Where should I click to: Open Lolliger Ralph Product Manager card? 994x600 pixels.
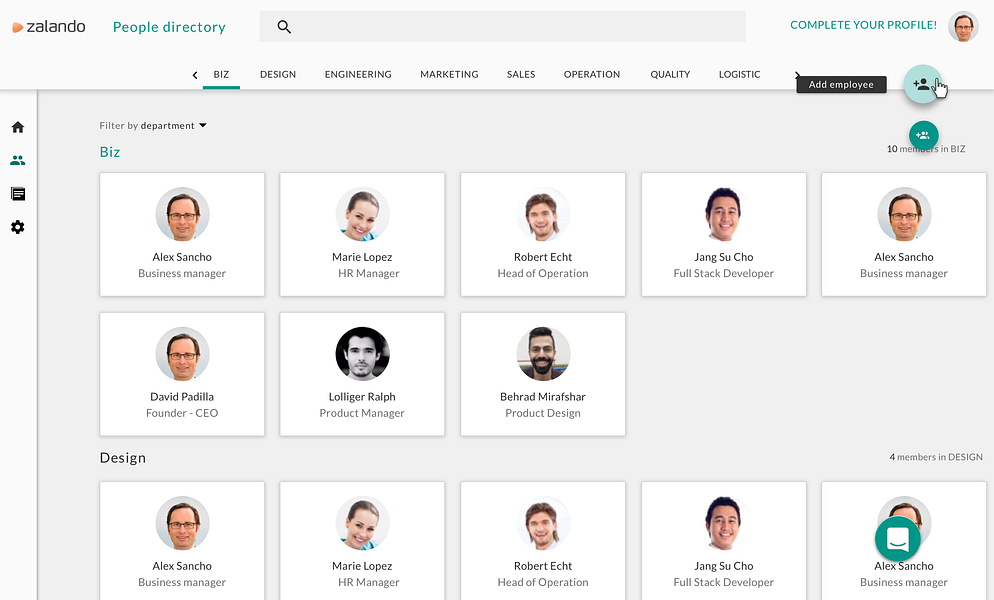point(362,374)
